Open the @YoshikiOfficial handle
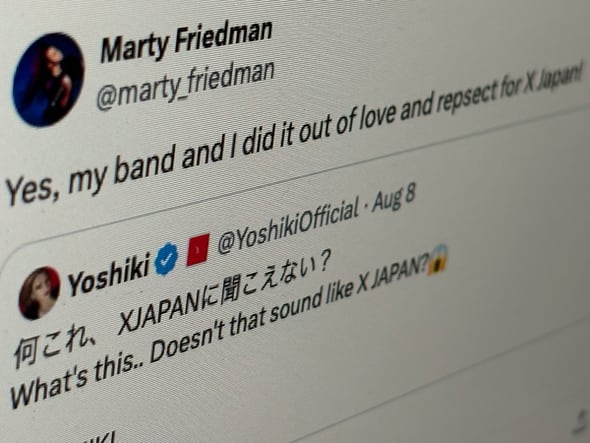 289,228
